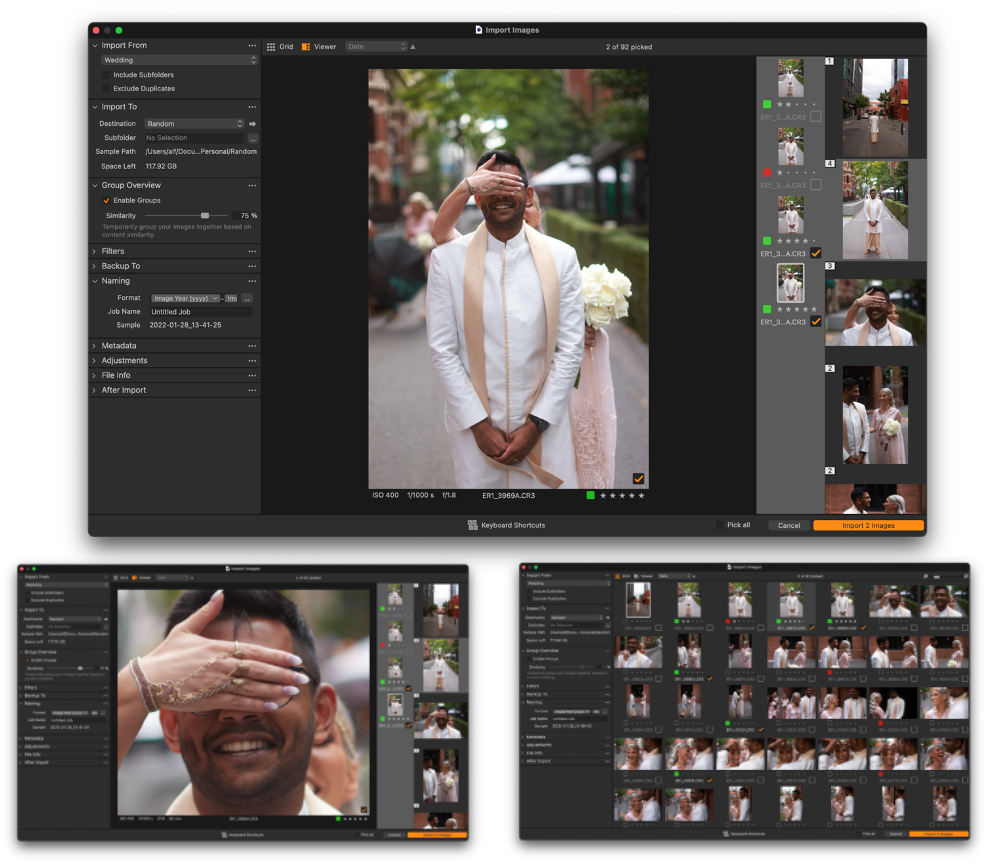Image resolution: width=988 pixels, height=864 pixels.
Task: Expand the Metadata section
Action: [x=118, y=346]
